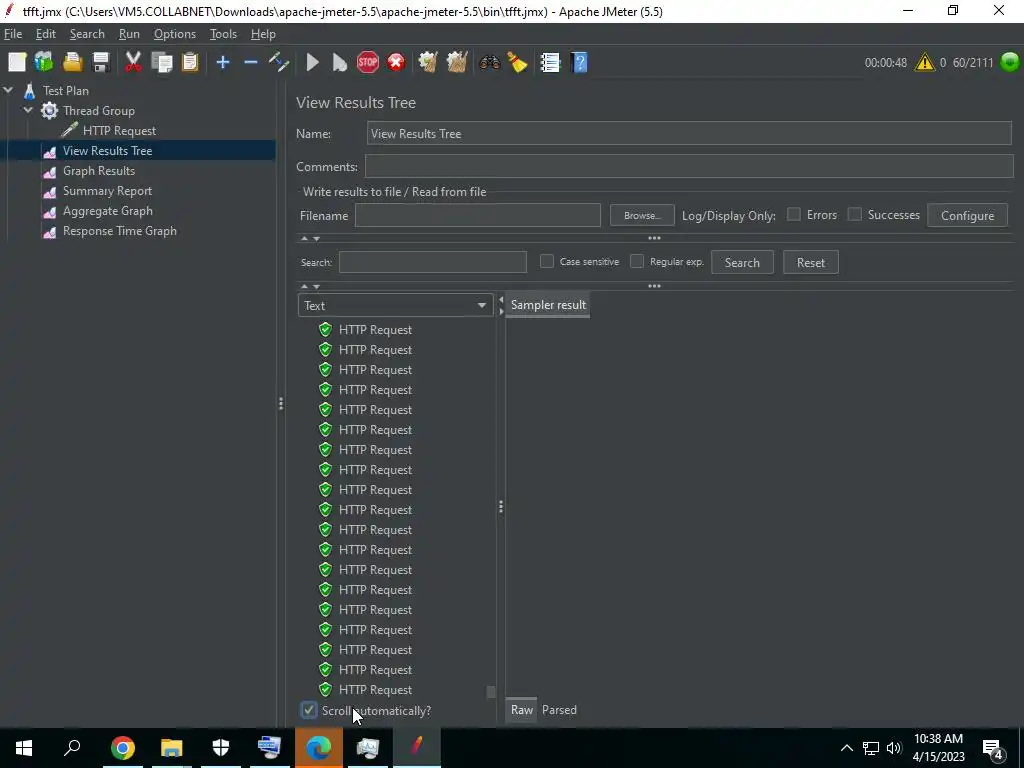Open the Edit menu
This screenshot has width=1024, height=768.
pyautogui.click(x=45, y=34)
